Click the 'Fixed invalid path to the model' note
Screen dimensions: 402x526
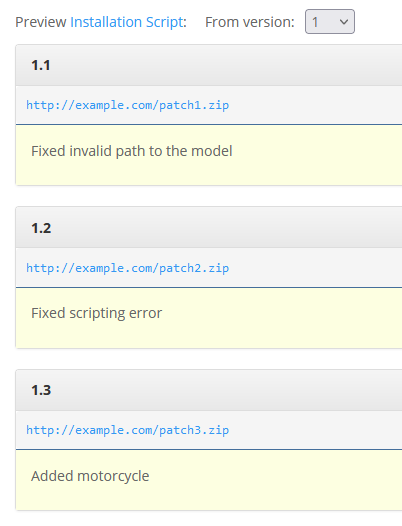pos(132,151)
